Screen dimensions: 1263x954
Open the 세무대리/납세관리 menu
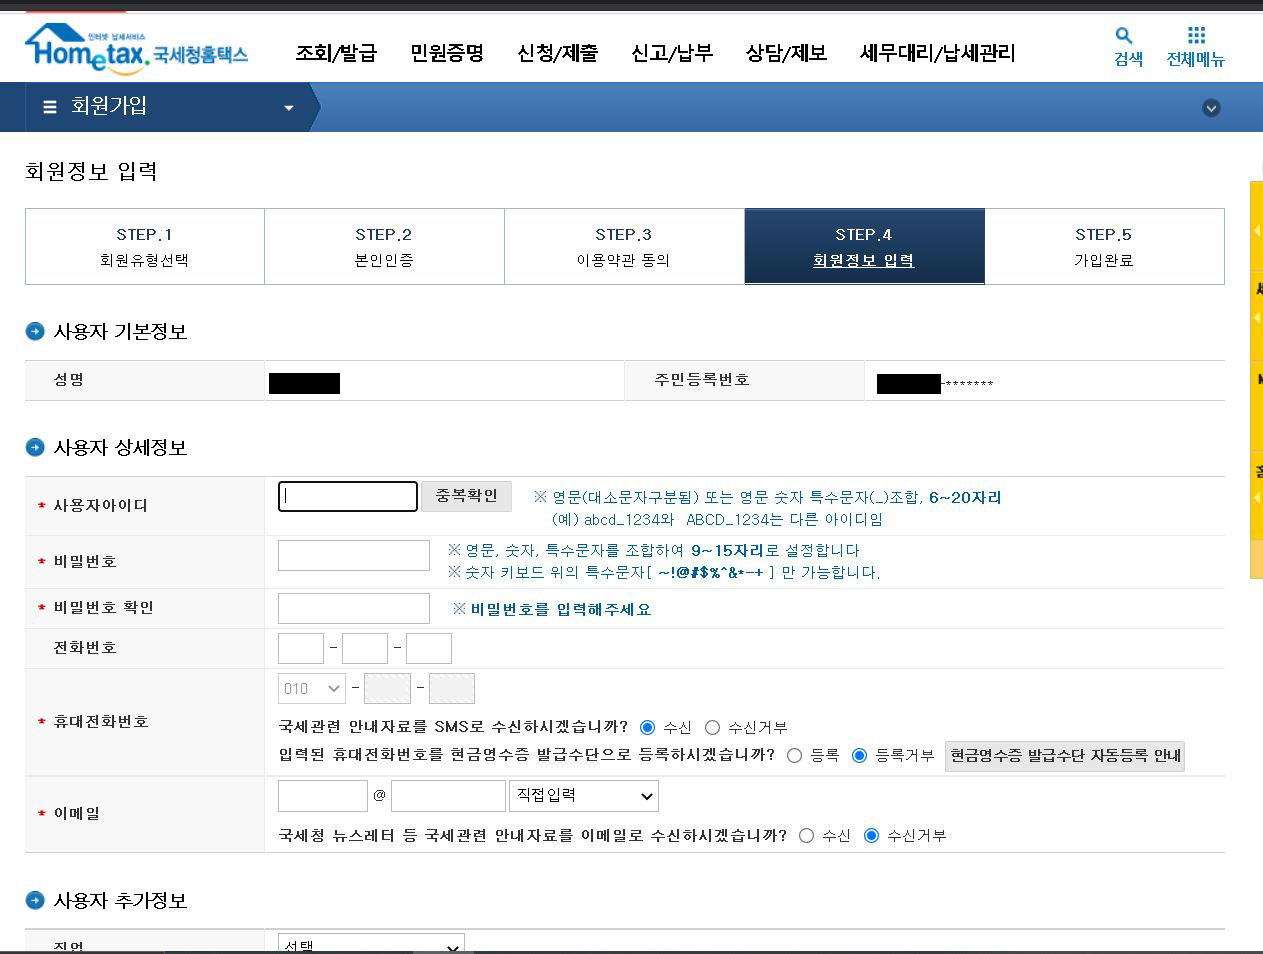[x=937, y=53]
